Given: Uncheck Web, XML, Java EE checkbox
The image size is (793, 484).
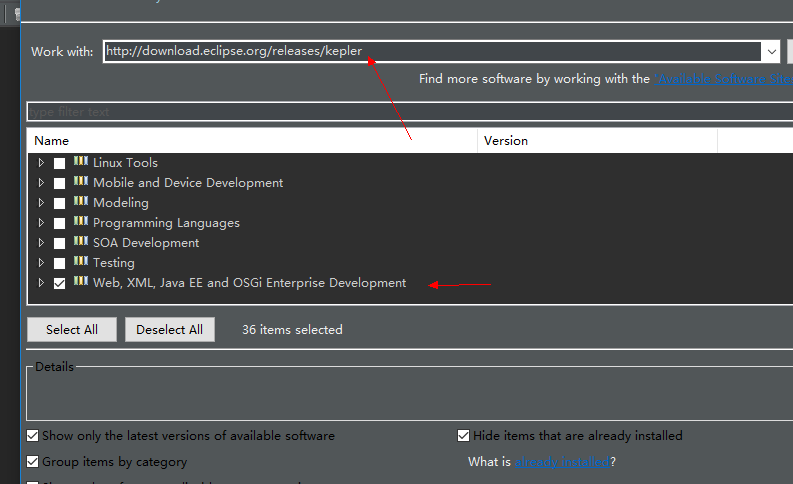Looking at the screenshot, I should (60, 283).
